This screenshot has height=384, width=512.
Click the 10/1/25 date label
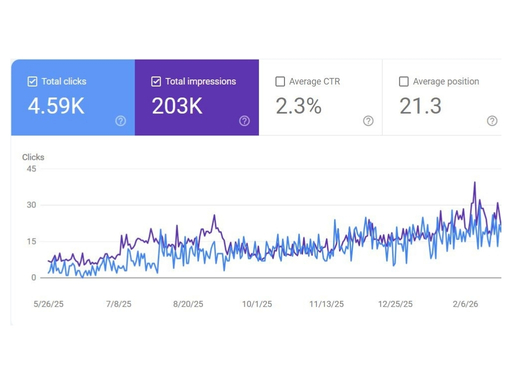tap(257, 304)
